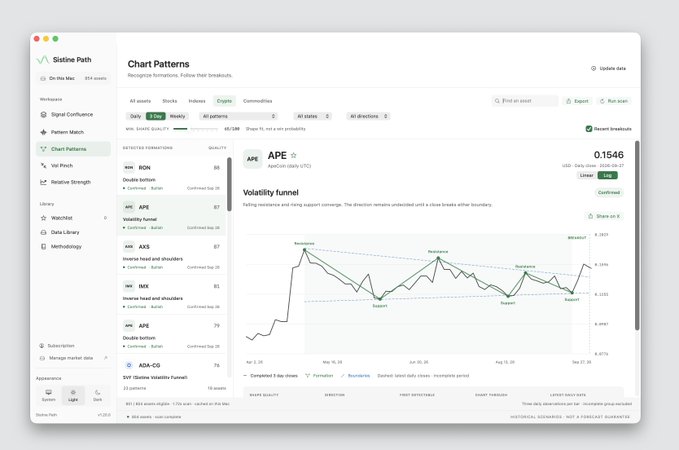Select the 3 Day timeframe

point(156,116)
